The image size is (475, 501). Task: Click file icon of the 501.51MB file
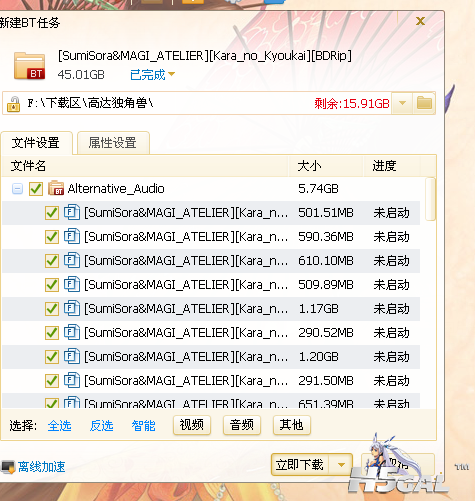coord(72,212)
